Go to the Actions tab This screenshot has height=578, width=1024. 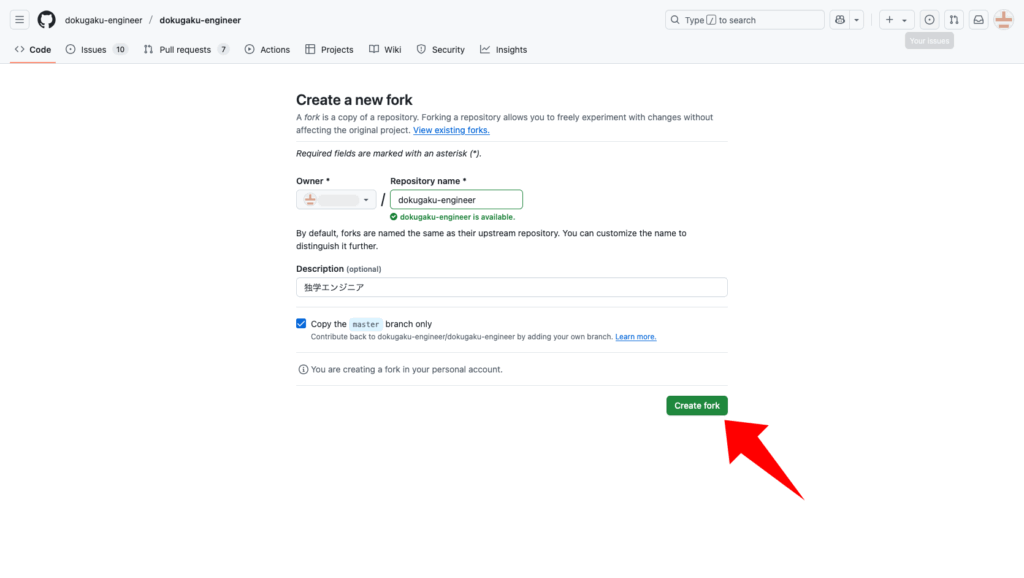(267, 49)
